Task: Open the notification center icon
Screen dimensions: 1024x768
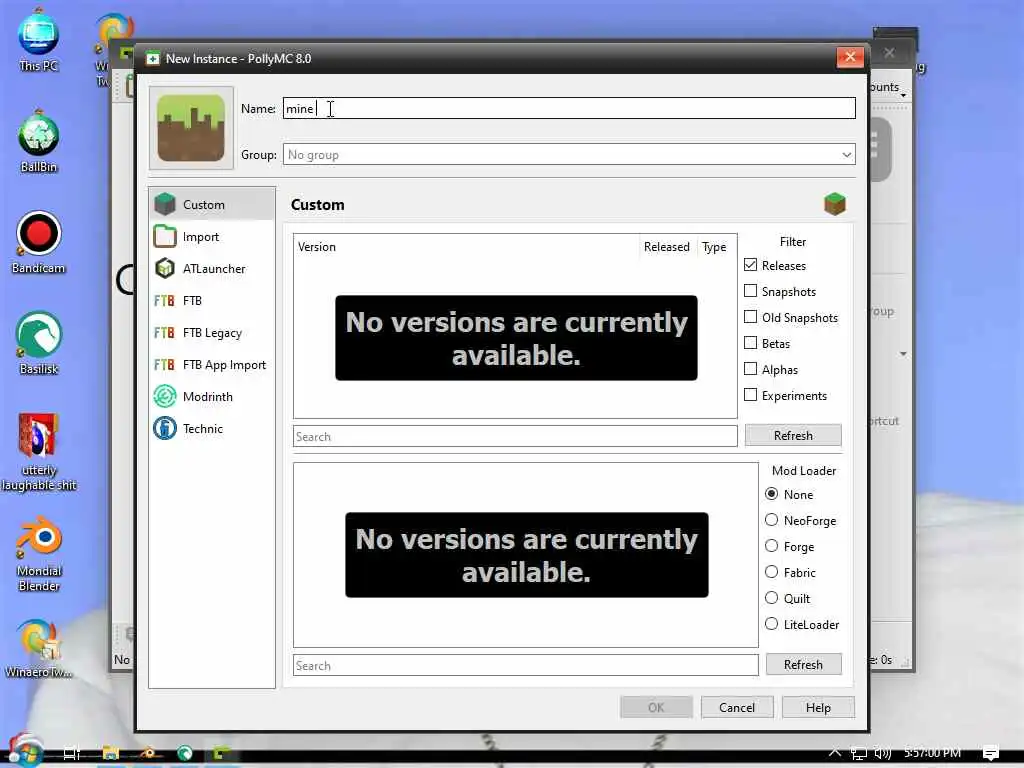Action: [991, 753]
